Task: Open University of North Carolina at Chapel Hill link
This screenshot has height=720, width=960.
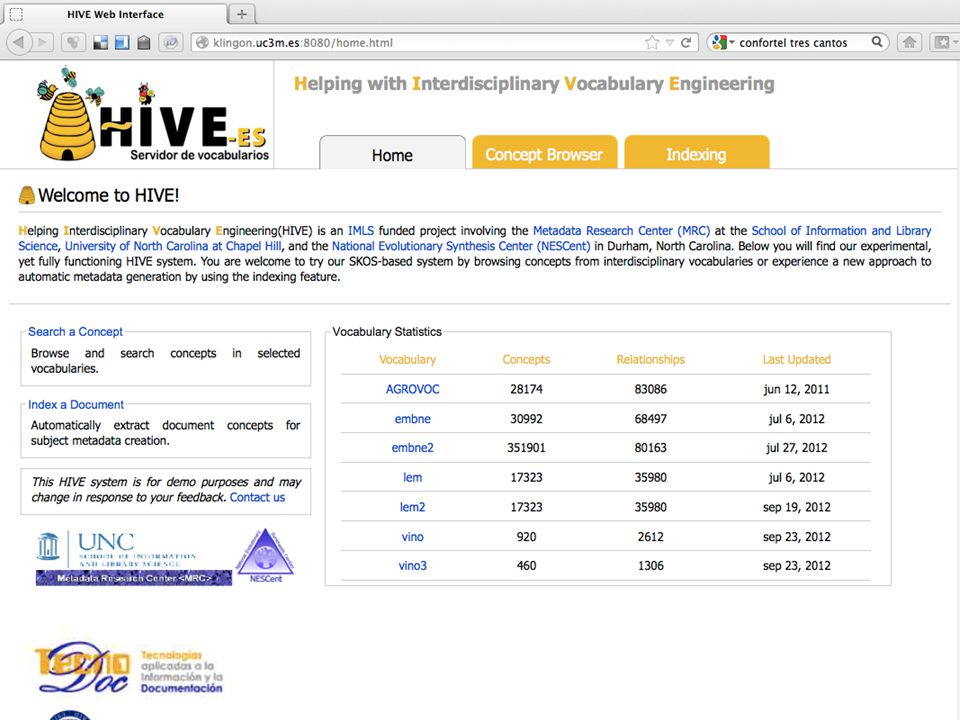Action: coord(173,246)
